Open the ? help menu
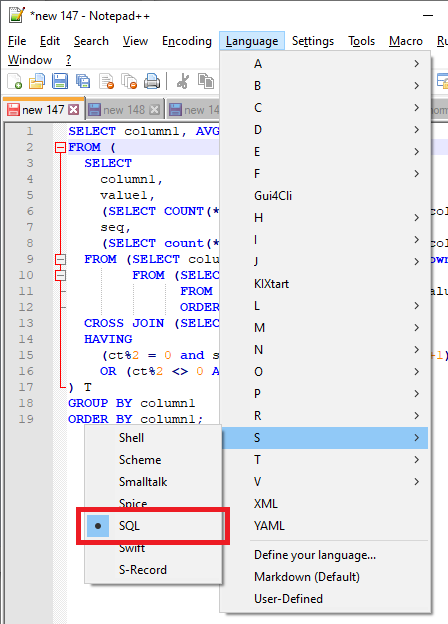This screenshot has width=448, height=624. coord(68,60)
